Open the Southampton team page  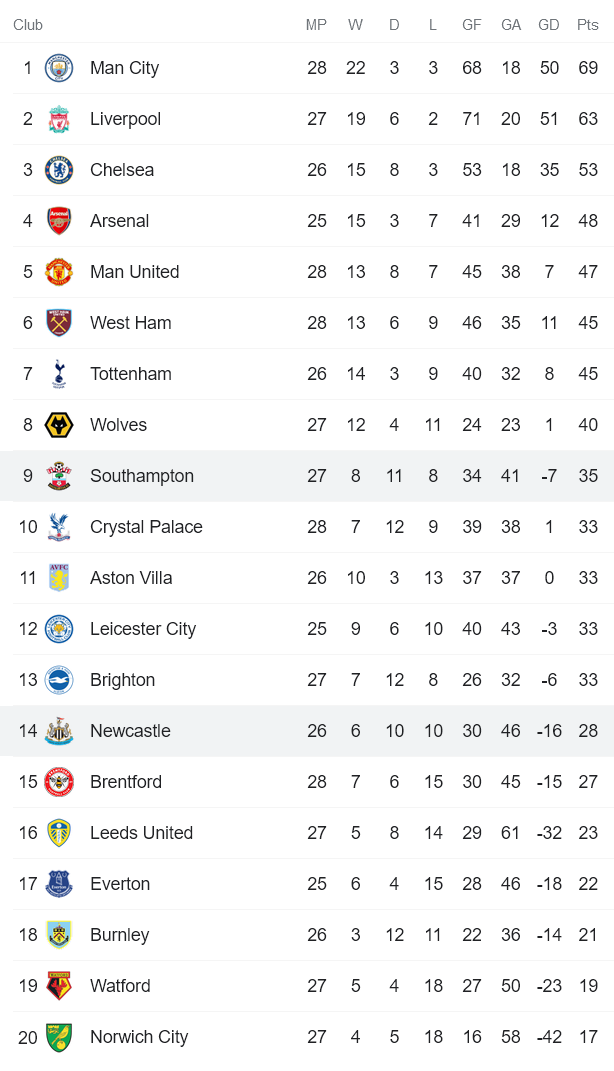141,475
